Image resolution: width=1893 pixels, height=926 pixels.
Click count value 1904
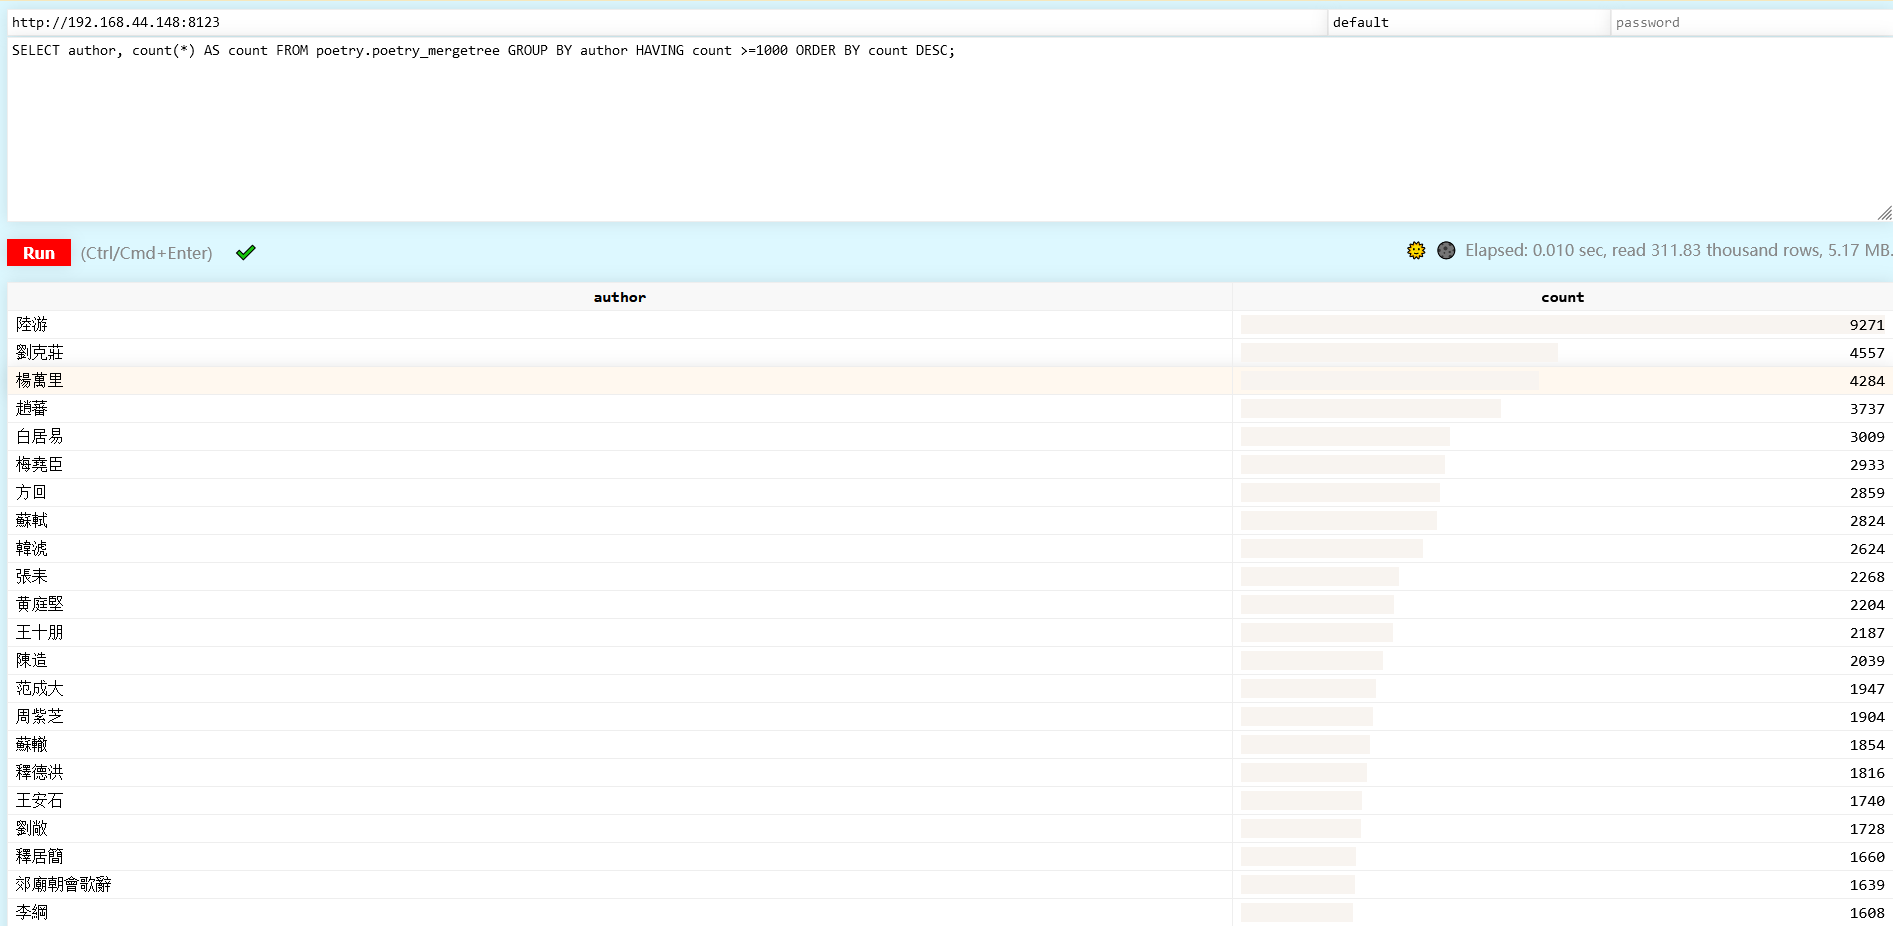1867,717
